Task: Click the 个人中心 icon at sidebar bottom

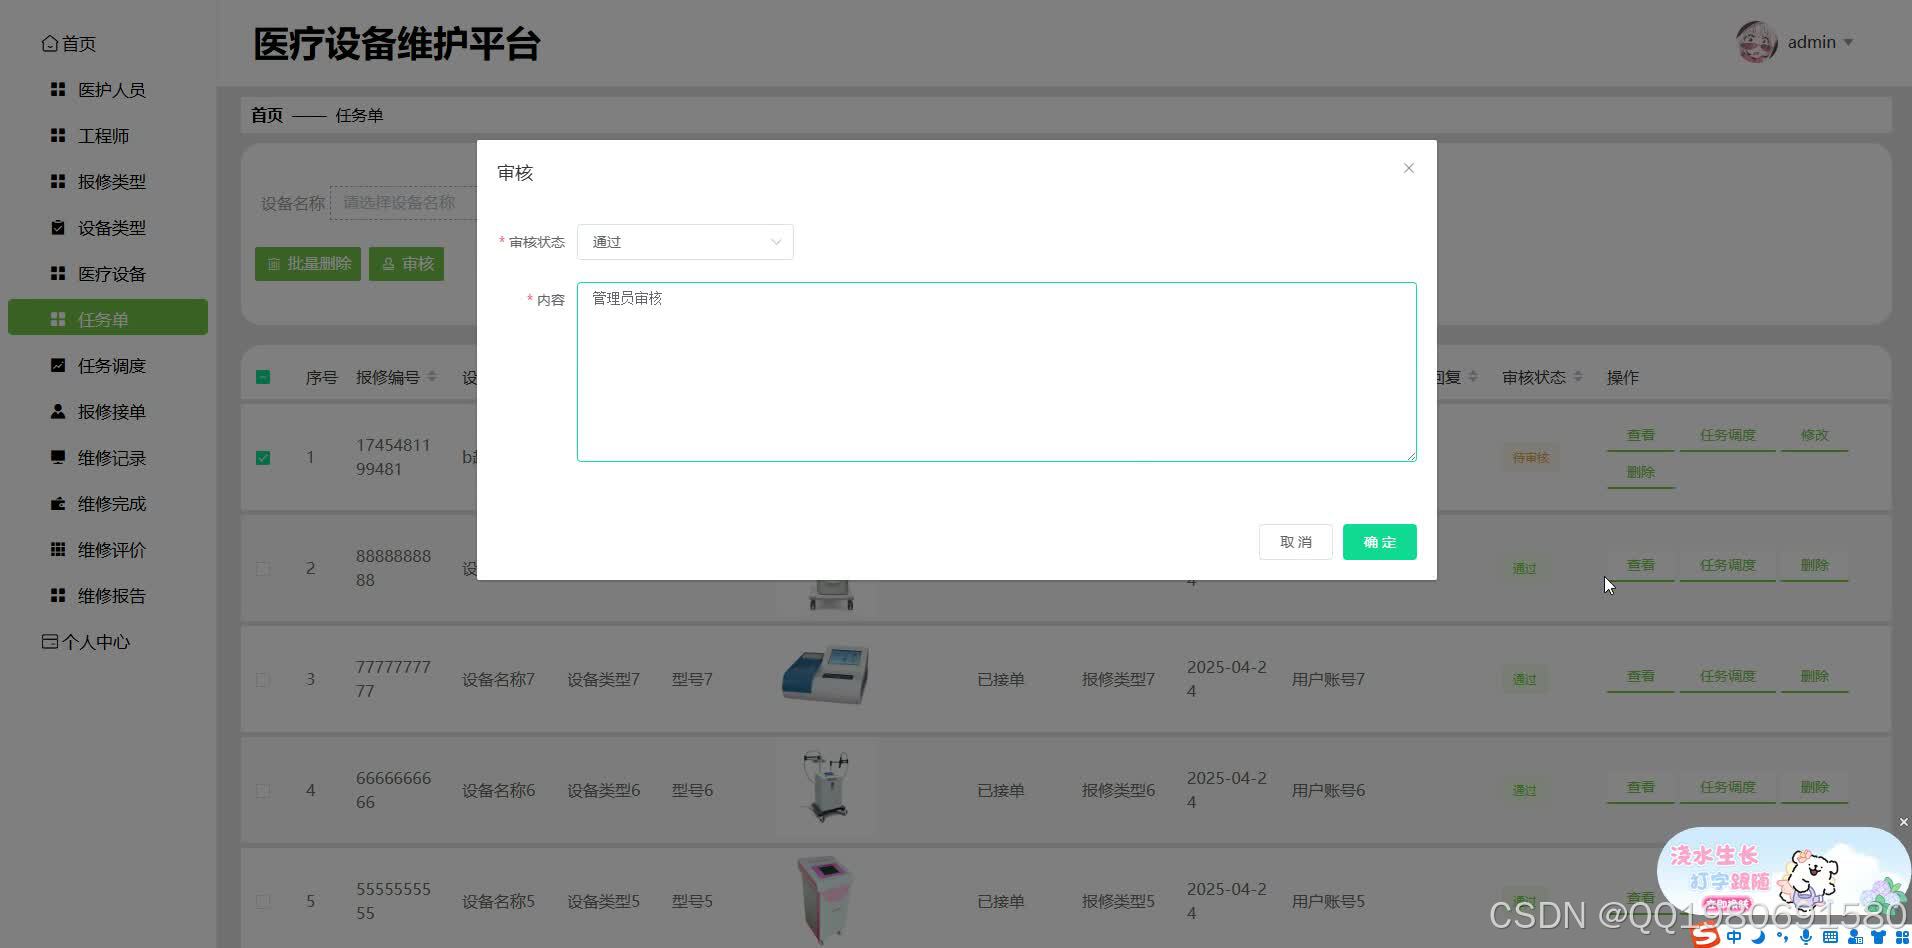Action: tap(48, 641)
